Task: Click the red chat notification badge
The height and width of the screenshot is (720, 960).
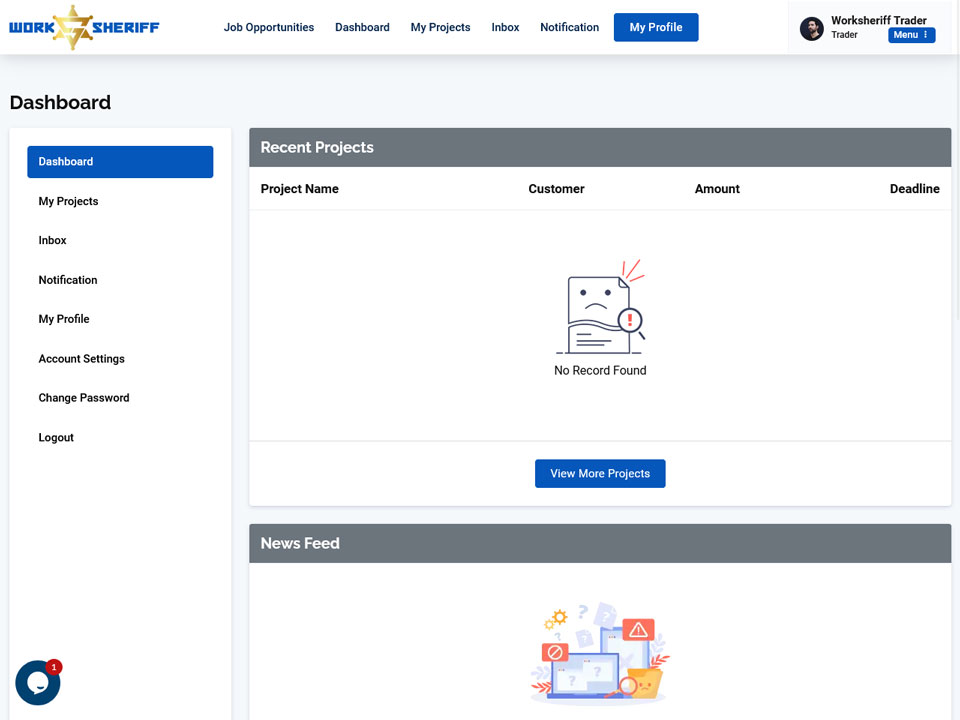Action: (x=54, y=667)
